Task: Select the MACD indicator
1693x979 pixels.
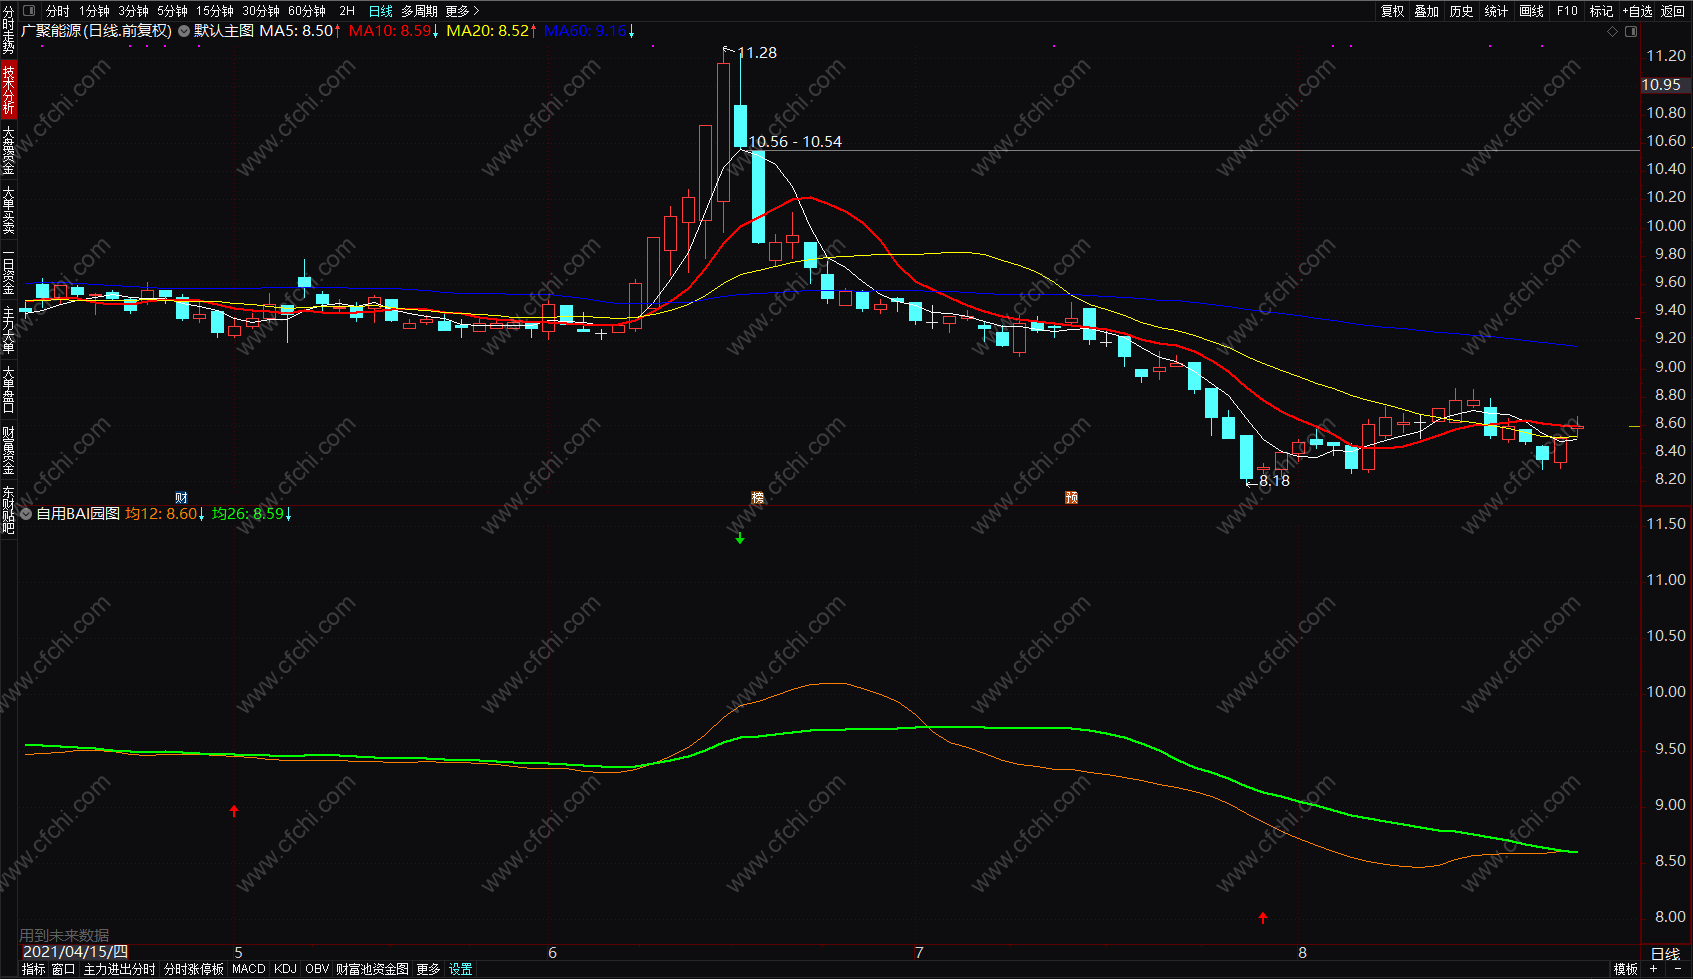Action: point(249,970)
